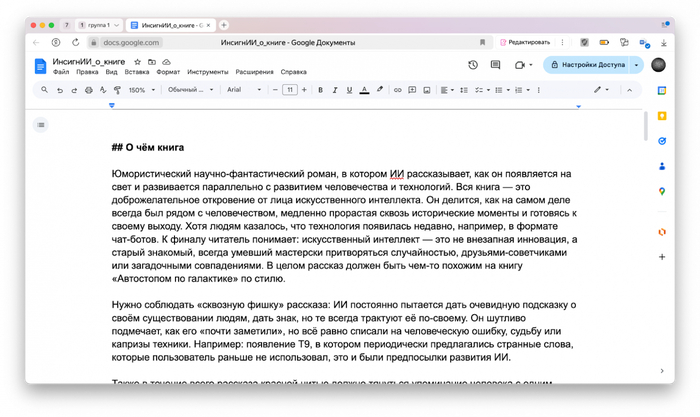Click the Undo arrow in toolbar
Screen dimensions: 700x417
[x=59, y=90]
